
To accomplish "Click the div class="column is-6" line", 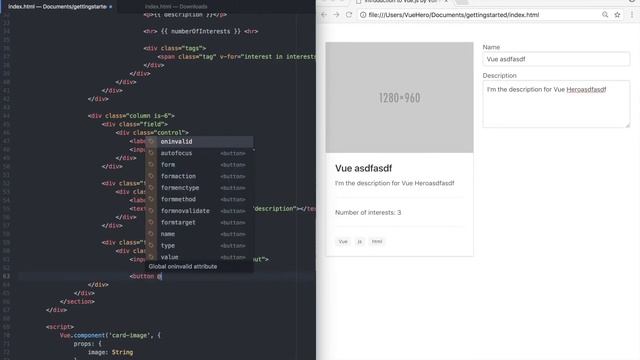I will [131, 116].
